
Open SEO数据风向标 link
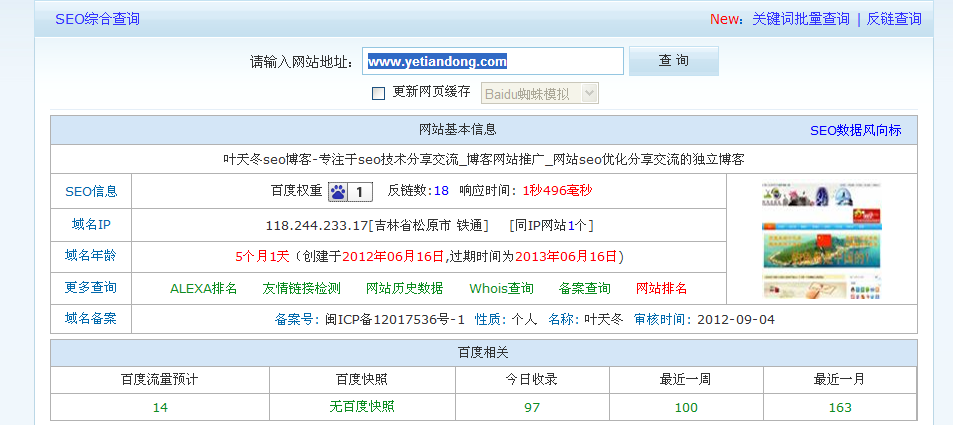pyautogui.click(x=855, y=130)
